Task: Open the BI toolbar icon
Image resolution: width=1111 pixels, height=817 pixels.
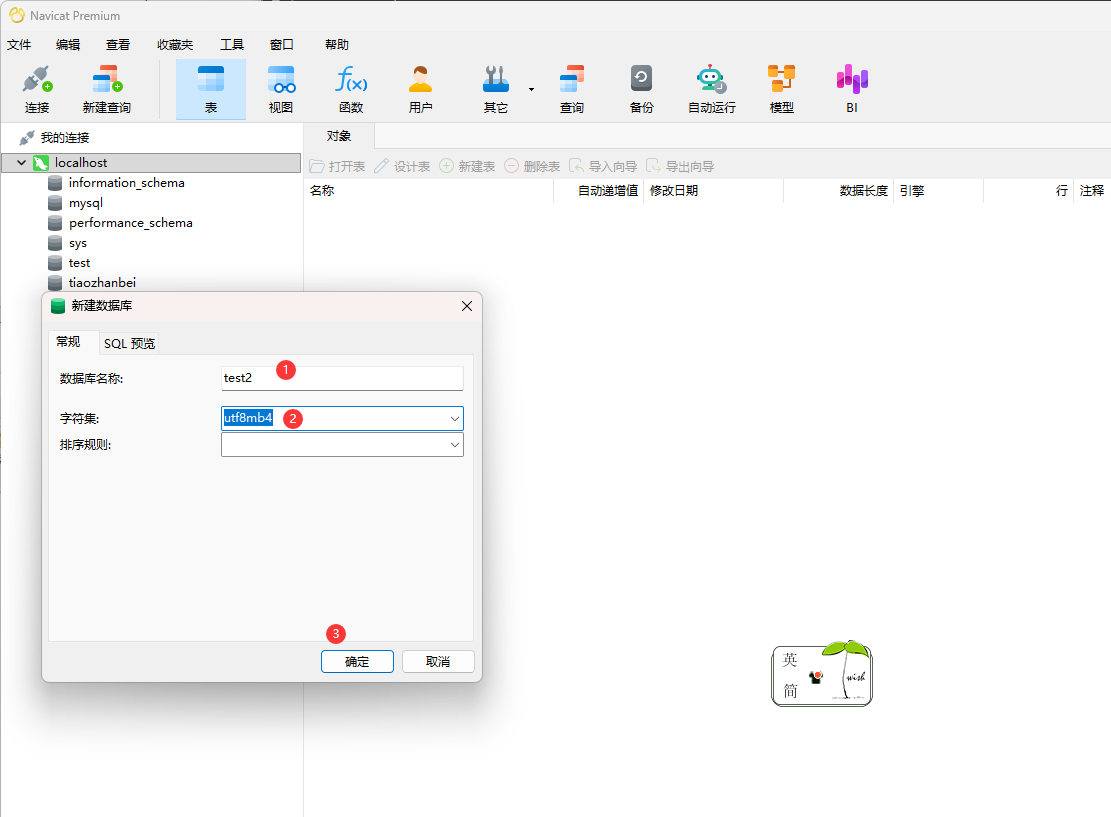Action: (x=852, y=89)
